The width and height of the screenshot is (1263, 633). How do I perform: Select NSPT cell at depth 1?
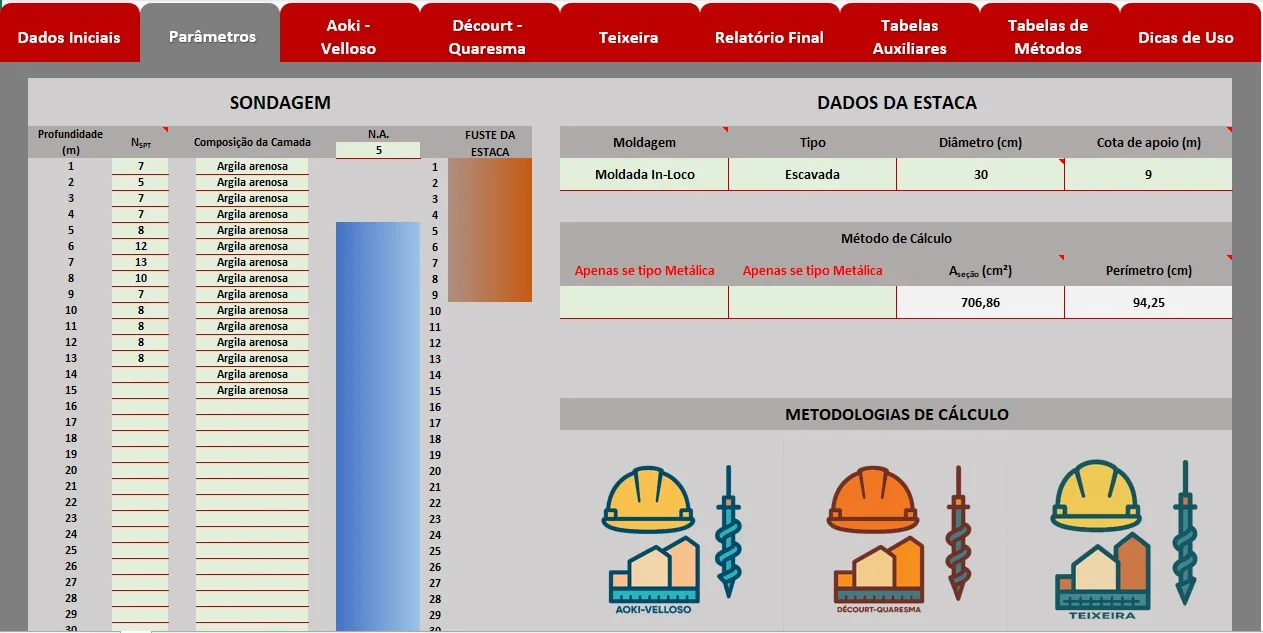tap(140, 166)
